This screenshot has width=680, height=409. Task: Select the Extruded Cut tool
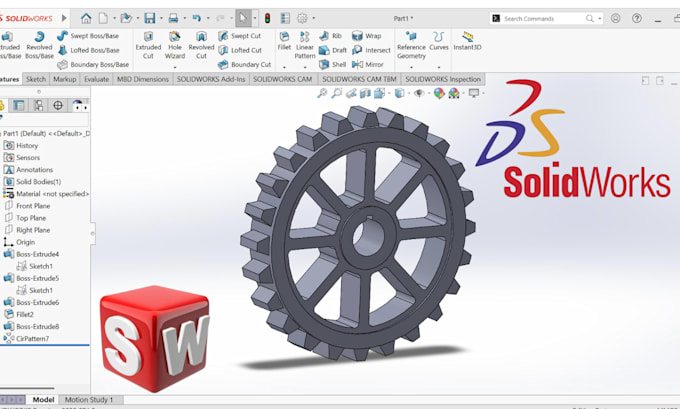point(148,45)
